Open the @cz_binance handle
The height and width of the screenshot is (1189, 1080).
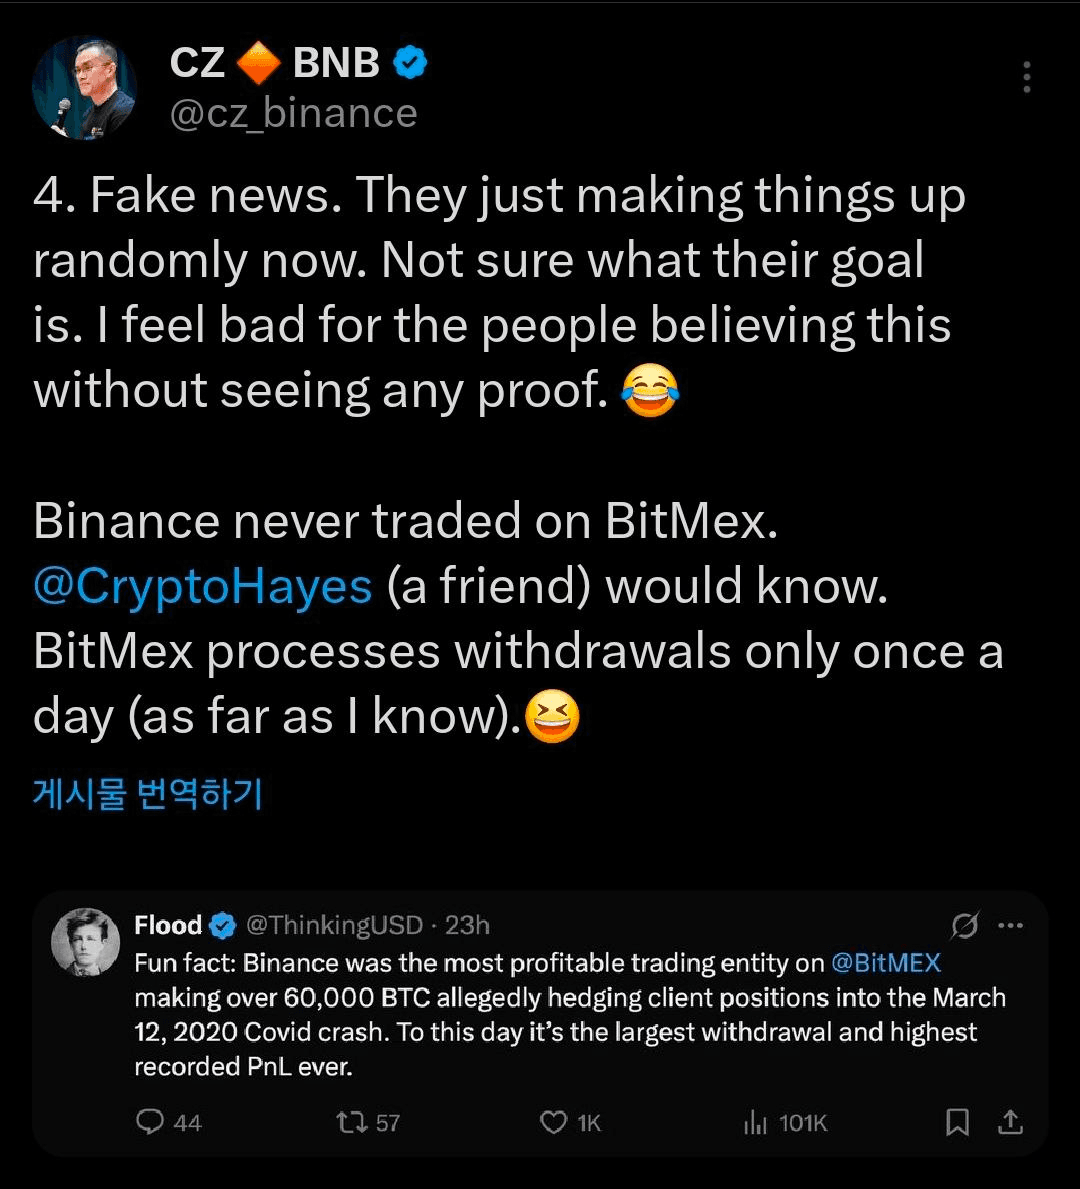click(293, 113)
